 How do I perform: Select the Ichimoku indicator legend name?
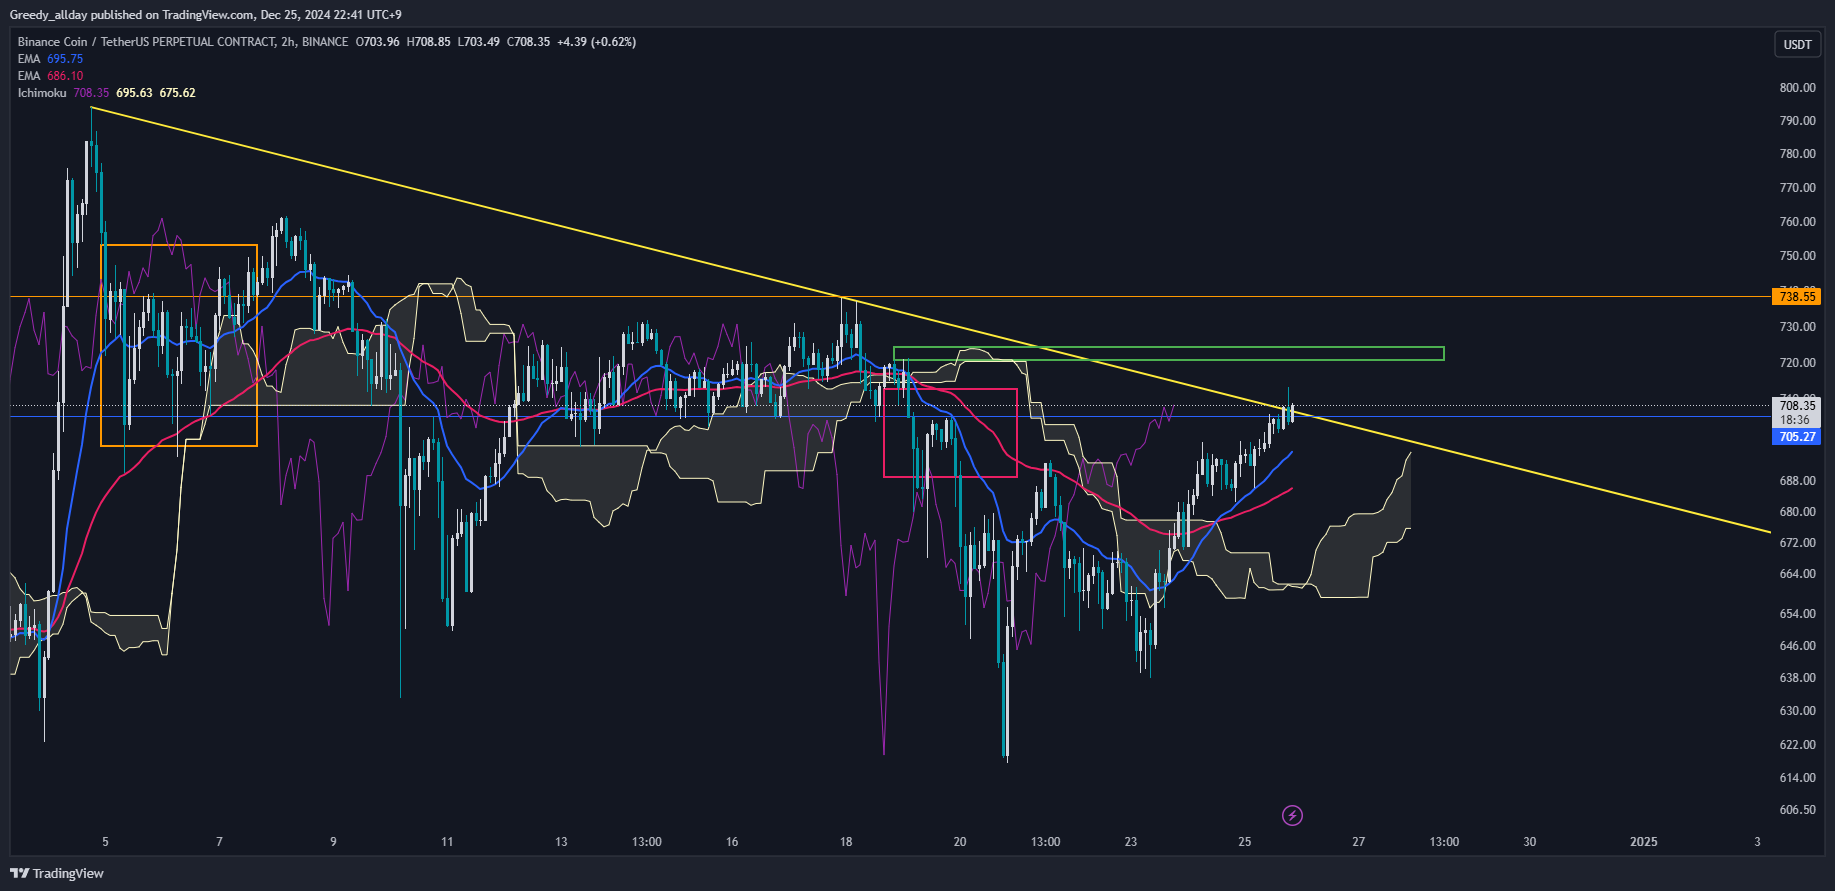42,93
